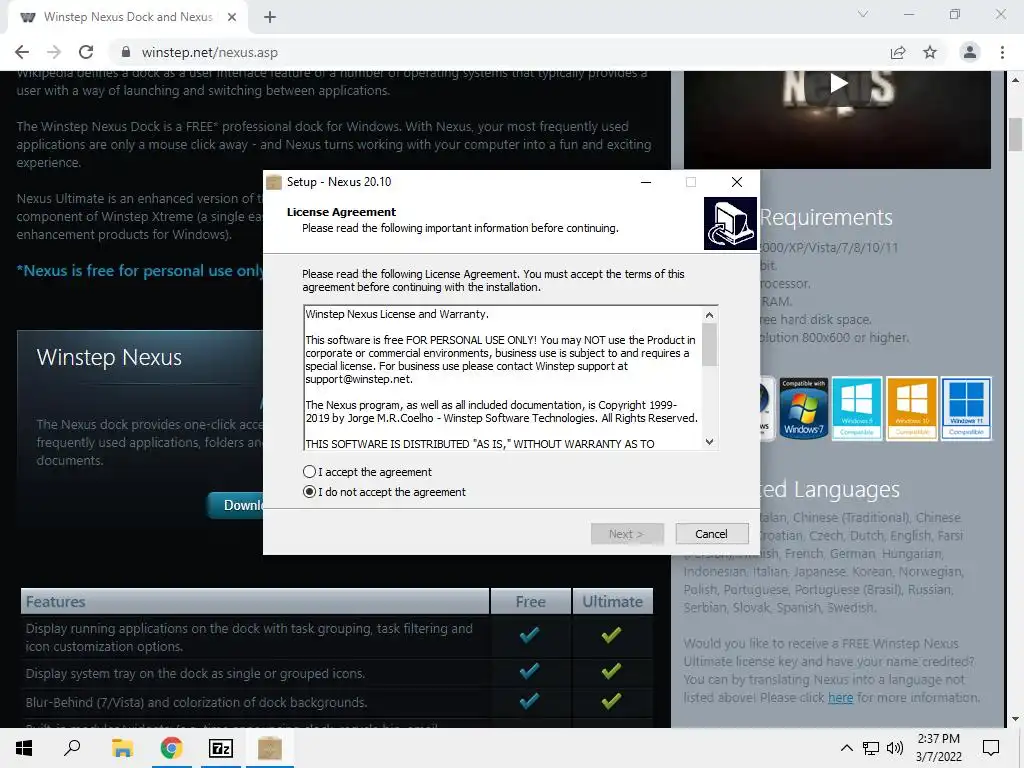Play the Nexus video on the webpage
Viewport: 1024px width, 768px height.
pos(839,83)
